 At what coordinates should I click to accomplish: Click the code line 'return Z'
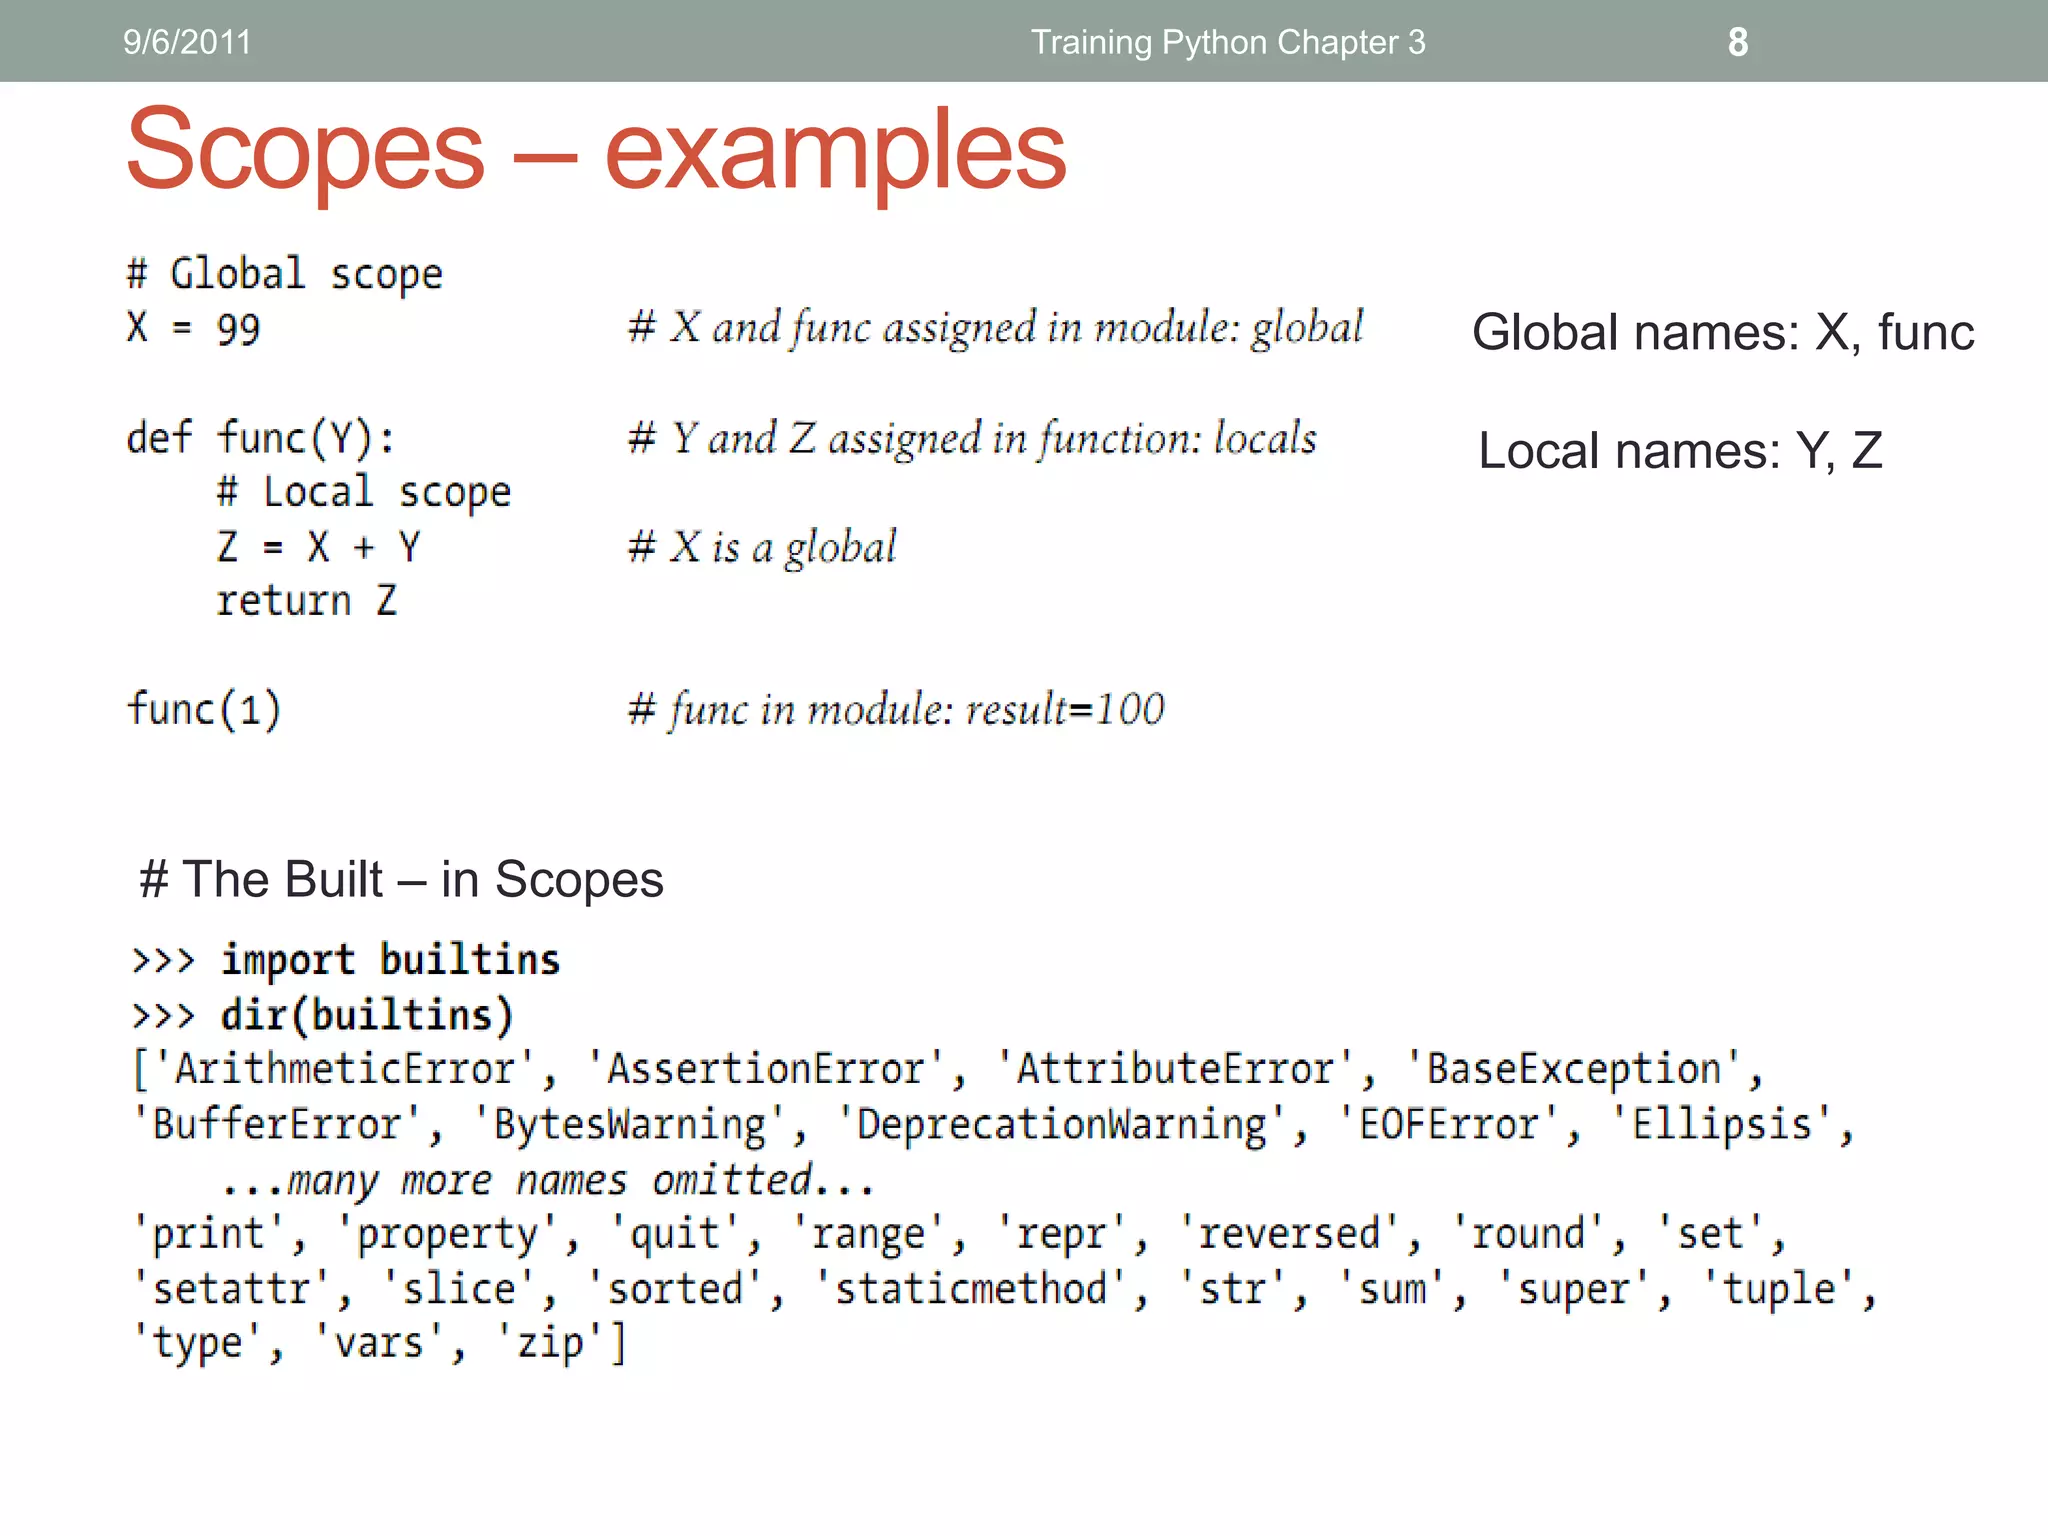[x=307, y=601]
